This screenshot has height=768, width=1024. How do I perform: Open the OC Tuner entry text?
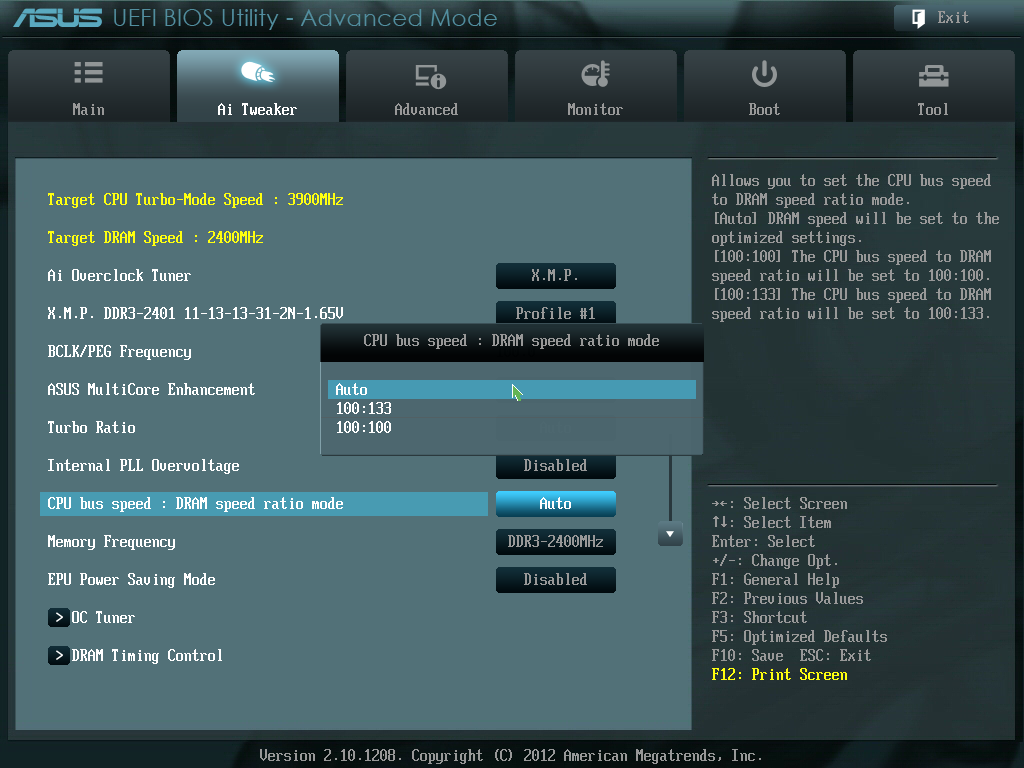tap(103, 617)
